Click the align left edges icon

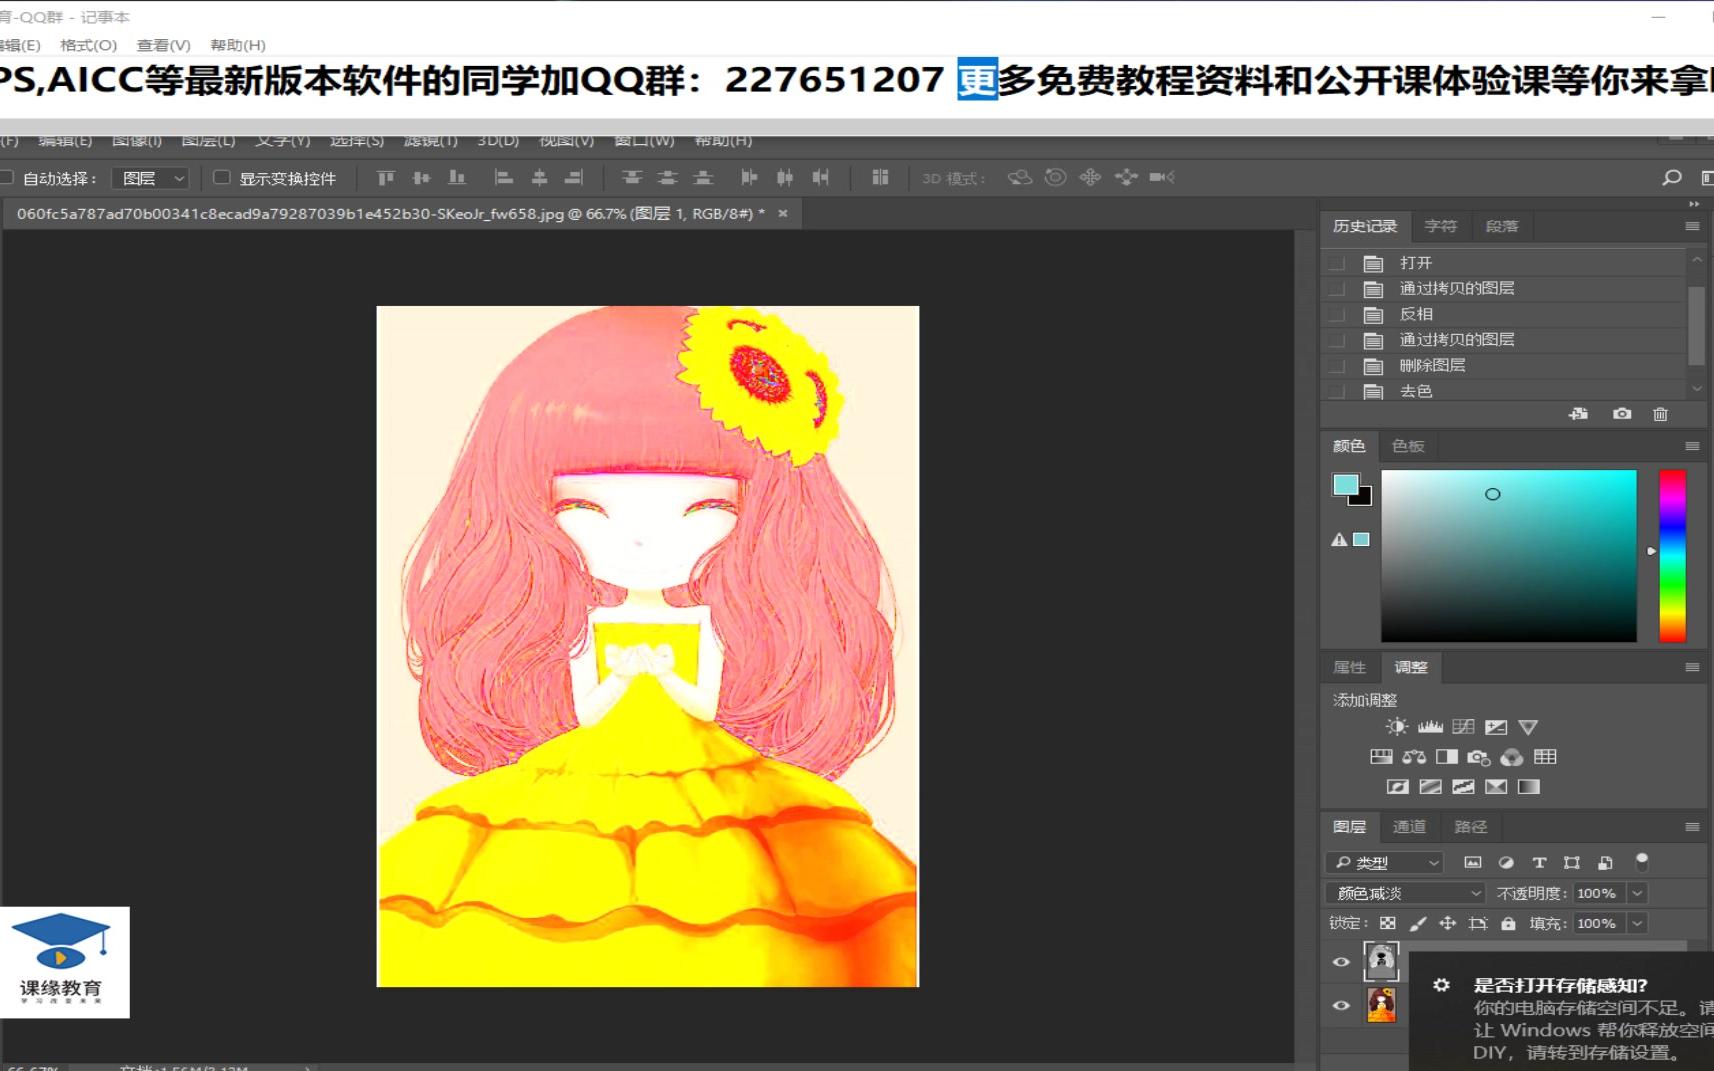505,177
